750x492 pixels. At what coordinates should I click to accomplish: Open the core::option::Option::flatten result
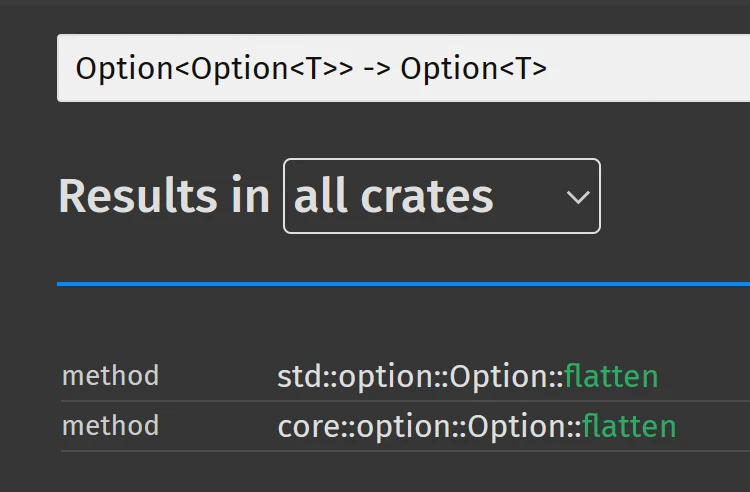pyautogui.click(x=476, y=426)
